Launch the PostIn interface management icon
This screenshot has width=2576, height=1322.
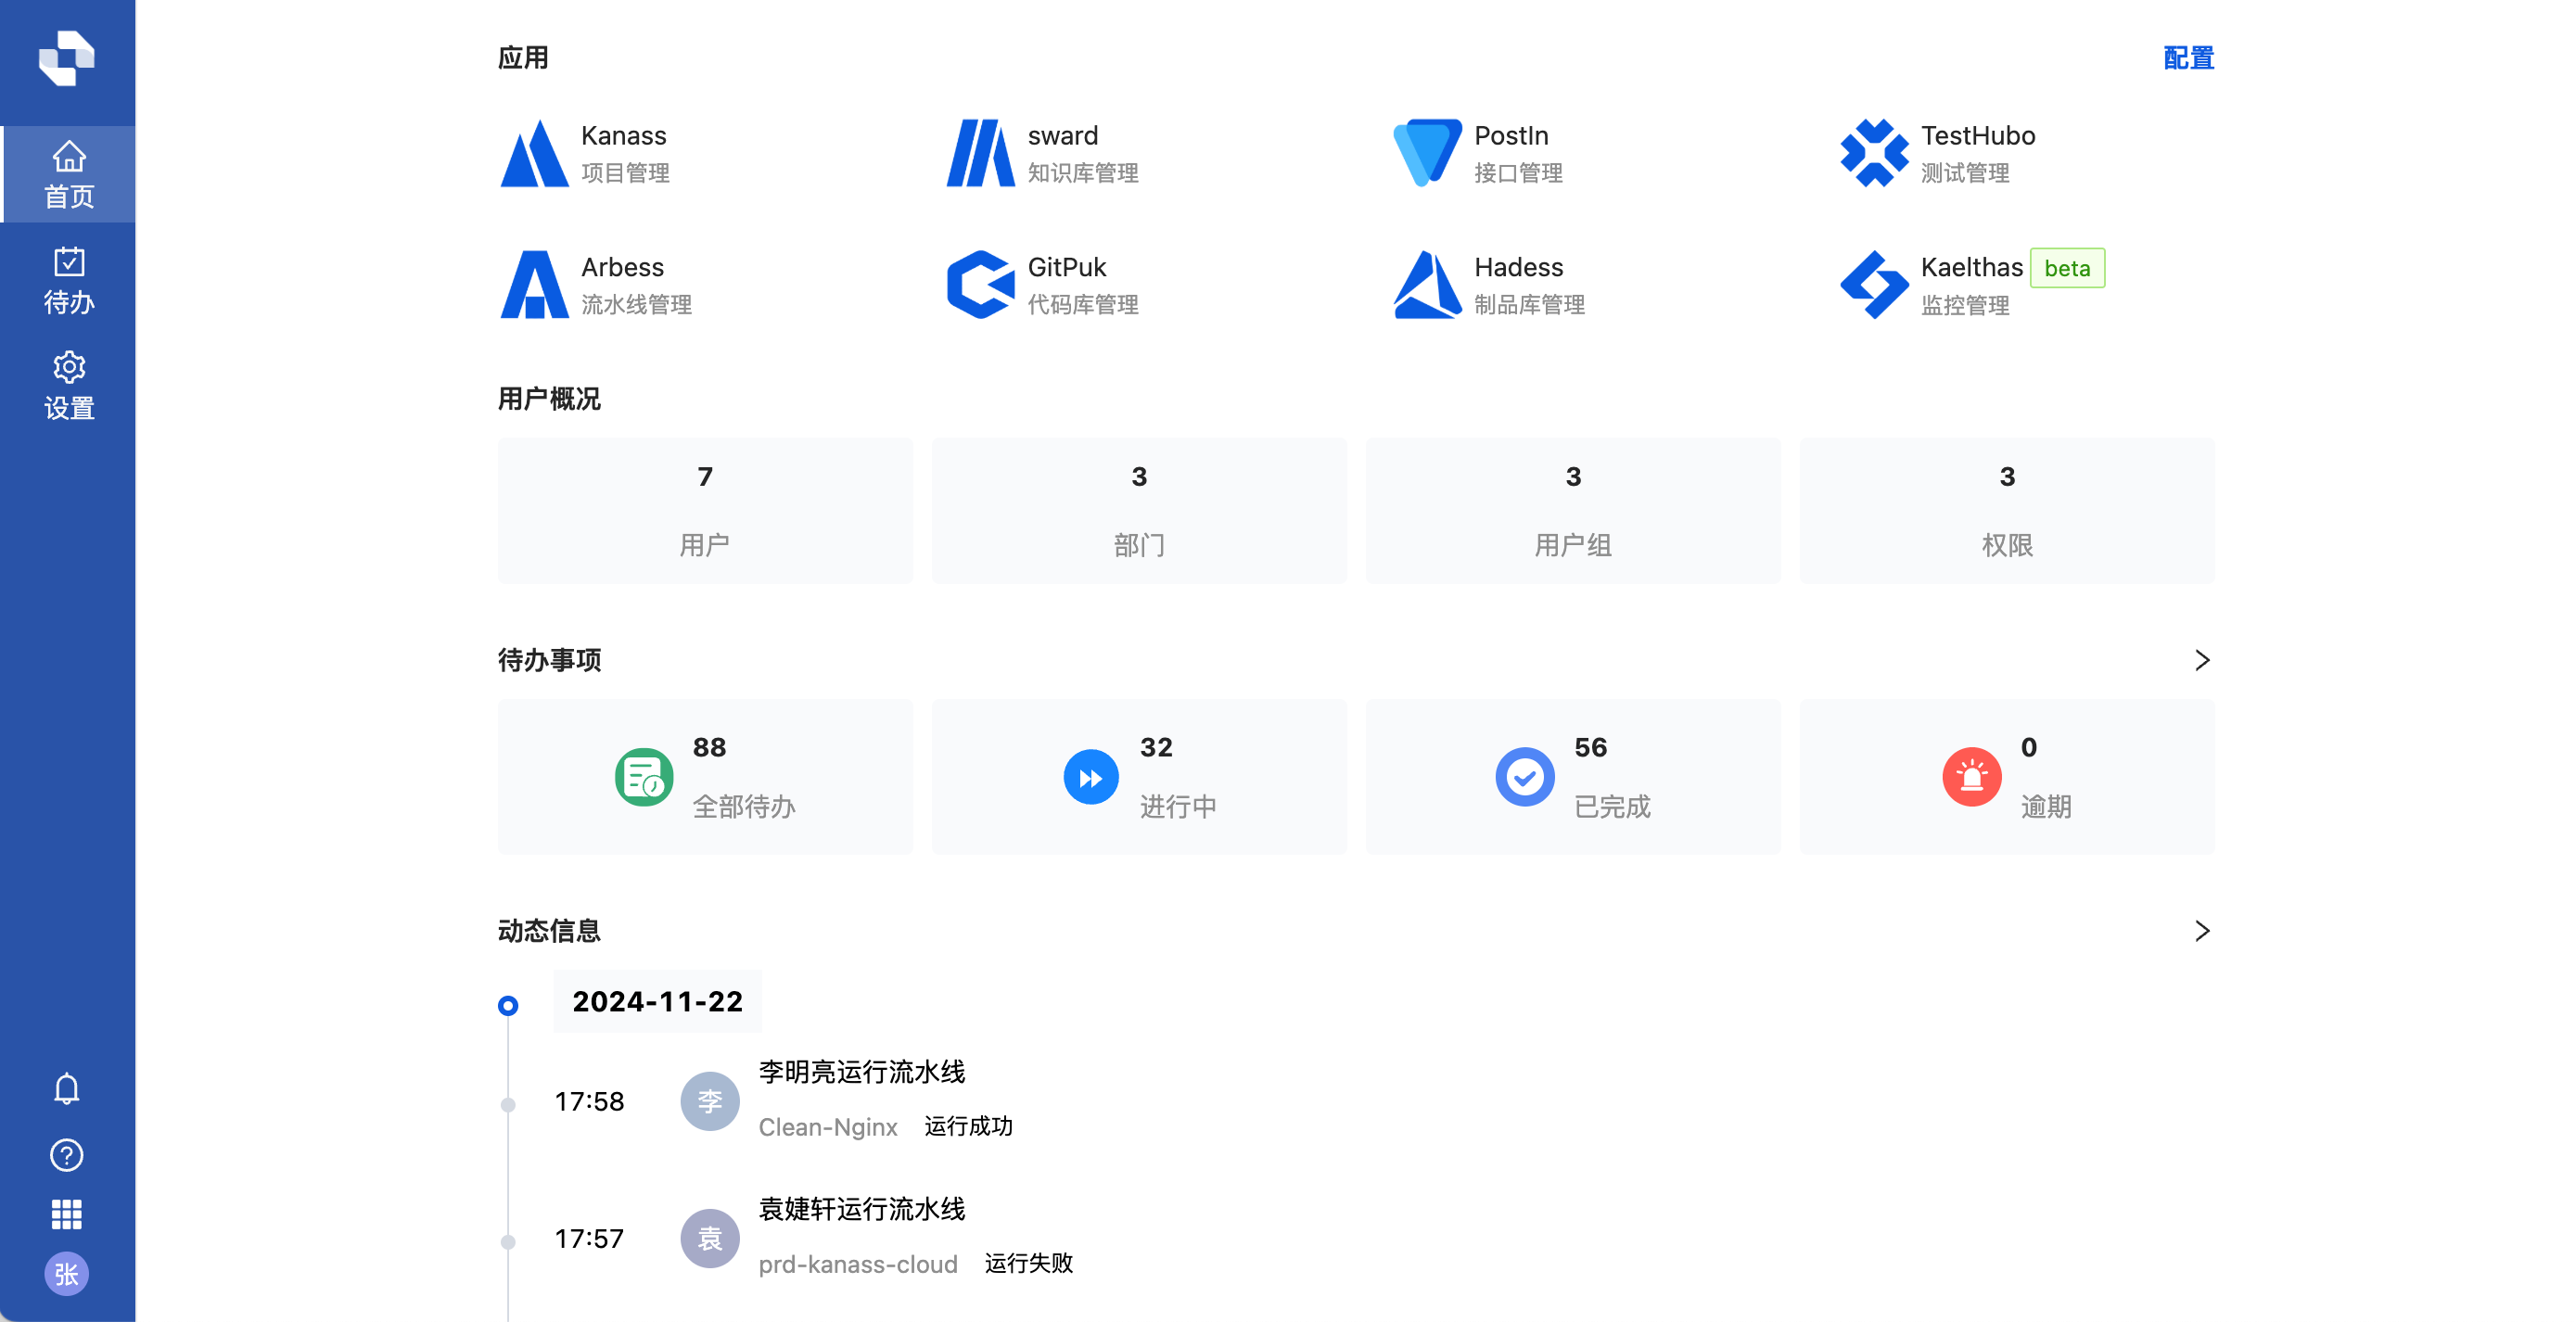click(x=1426, y=154)
